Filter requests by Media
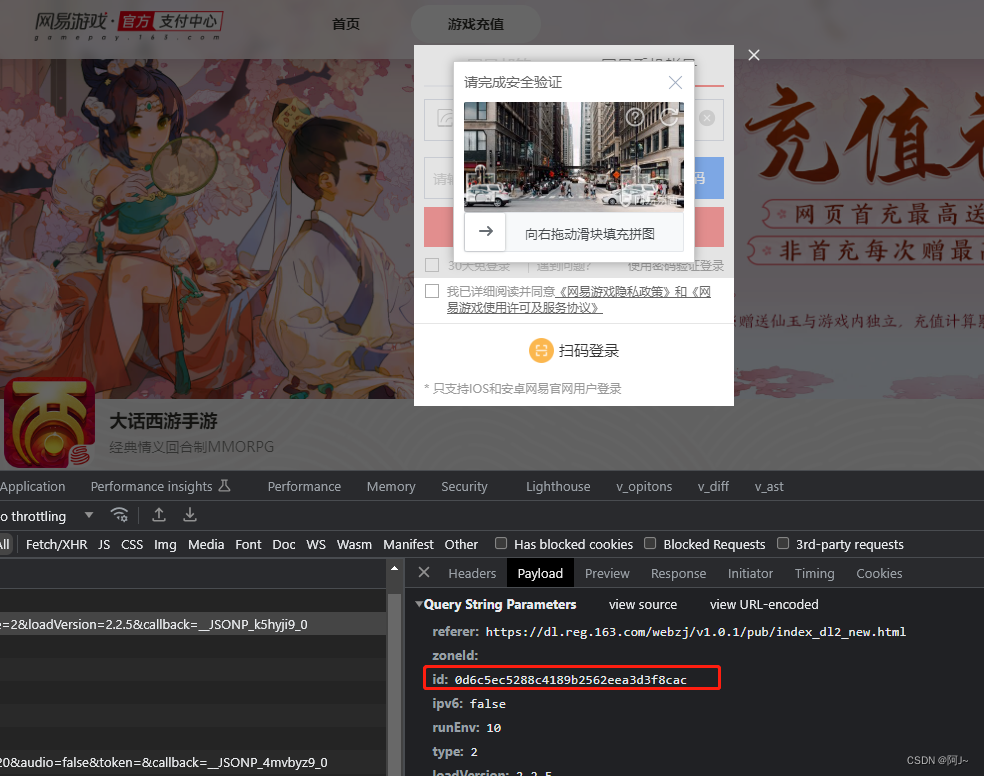Screen dimensions: 984x776 pyautogui.click(x=206, y=545)
